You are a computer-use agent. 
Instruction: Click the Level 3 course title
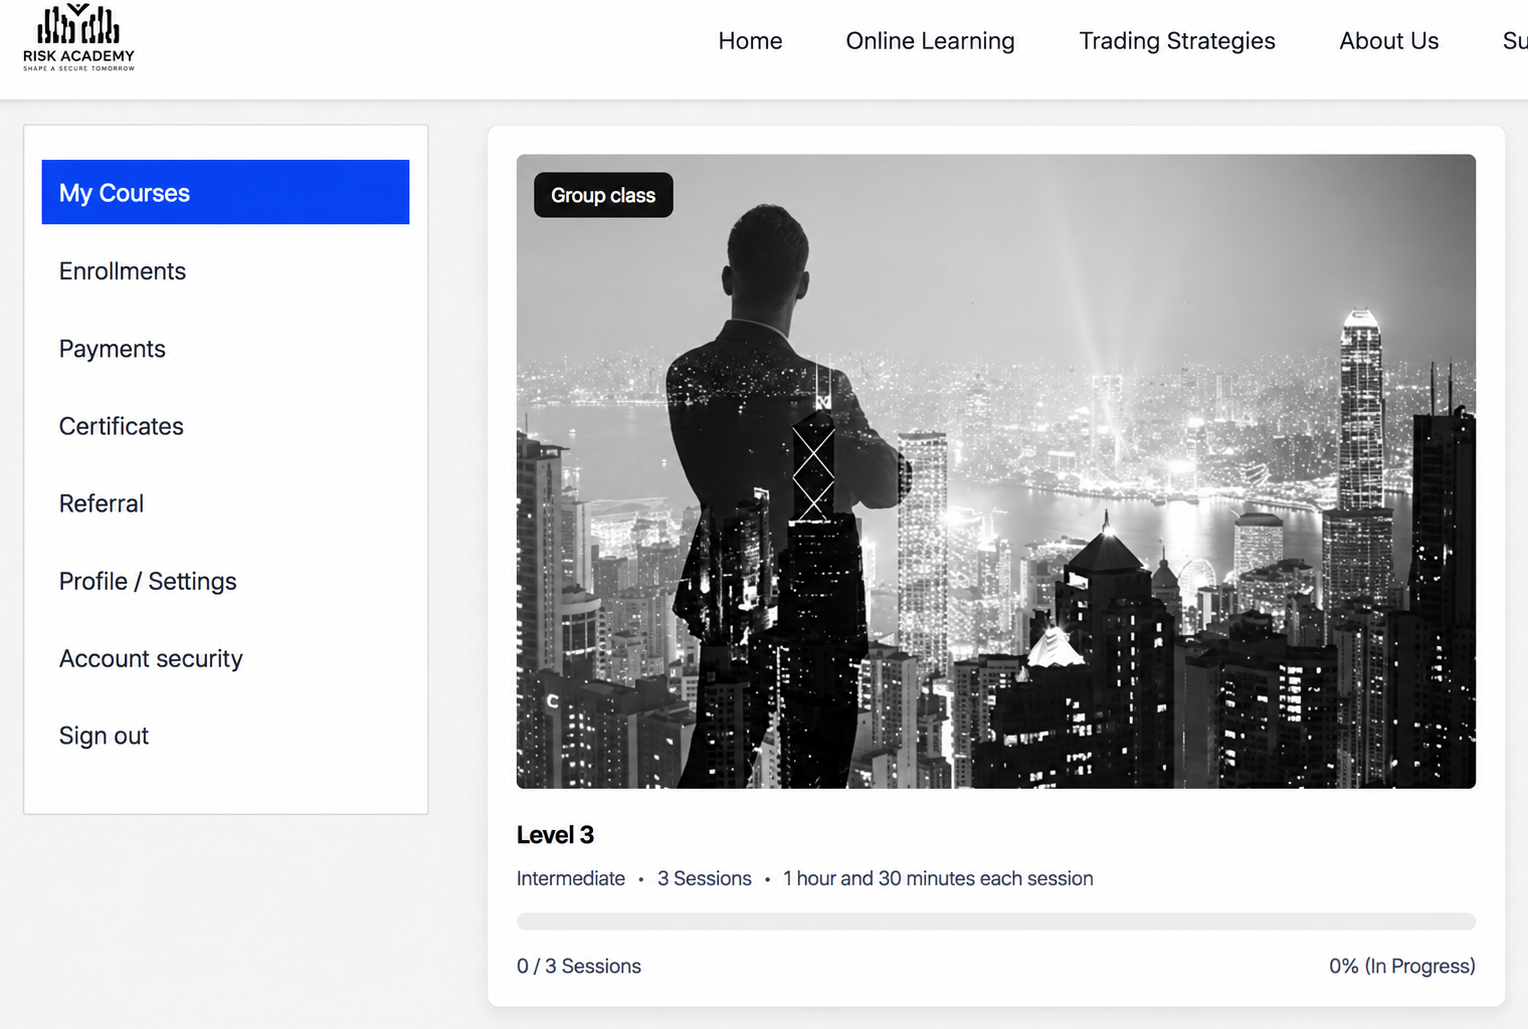click(x=555, y=835)
